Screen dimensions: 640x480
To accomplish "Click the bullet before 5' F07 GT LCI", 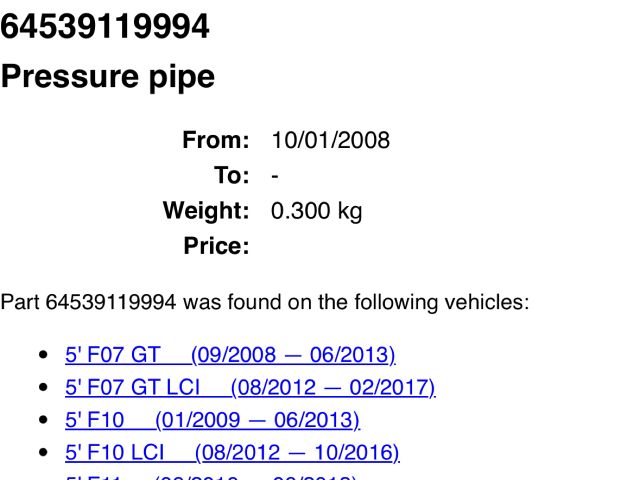I will [42, 388].
